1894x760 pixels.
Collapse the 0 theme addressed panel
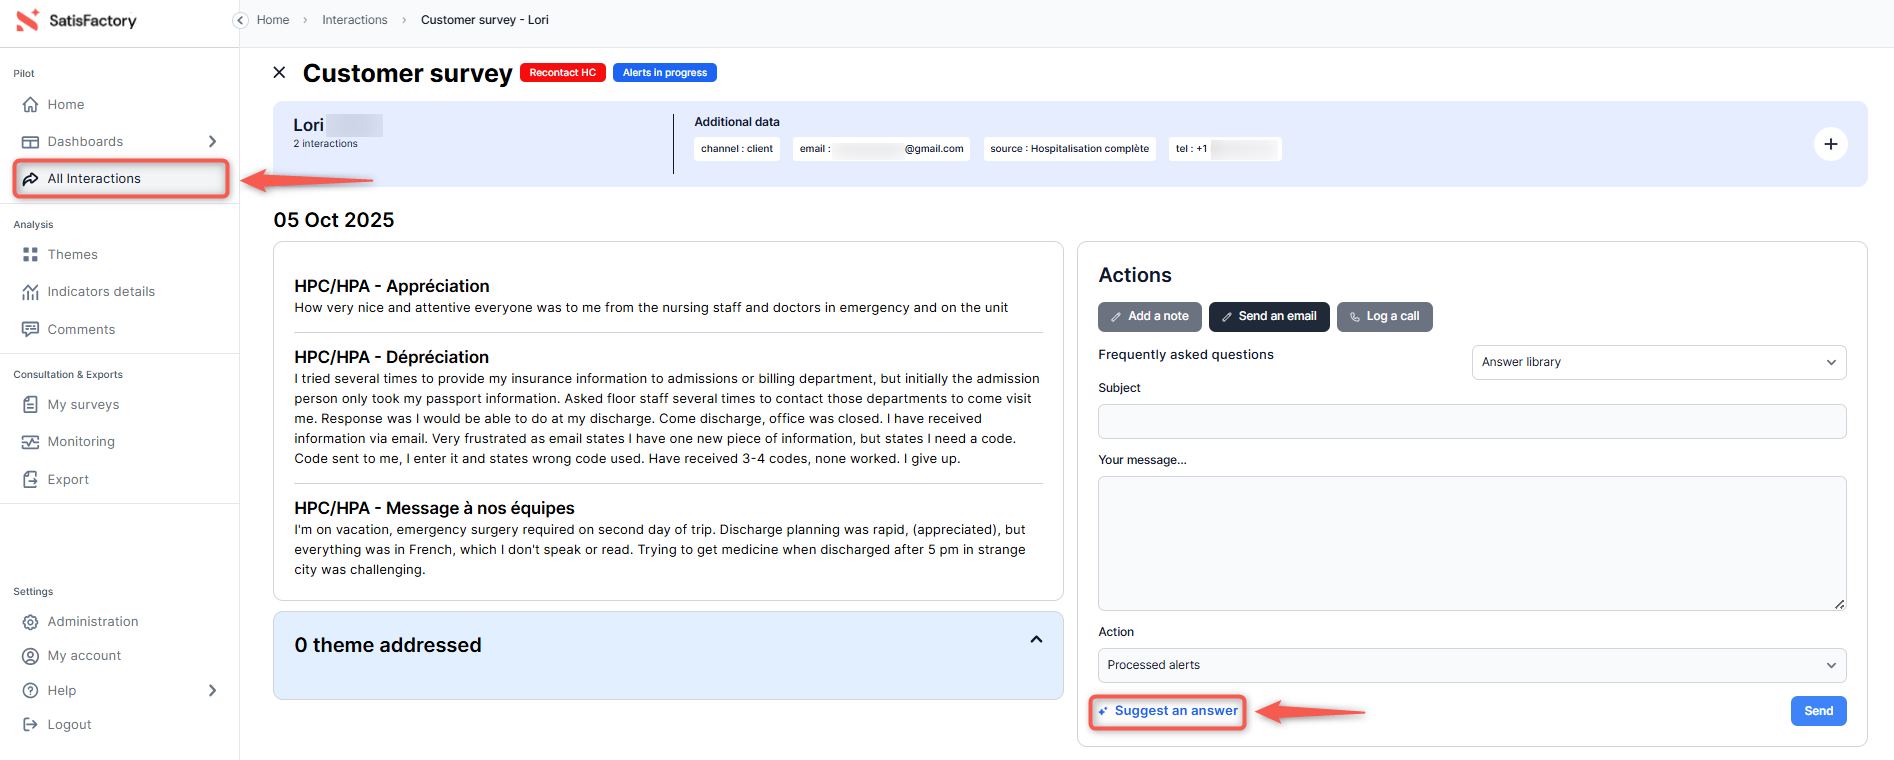[x=1036, y=640]
